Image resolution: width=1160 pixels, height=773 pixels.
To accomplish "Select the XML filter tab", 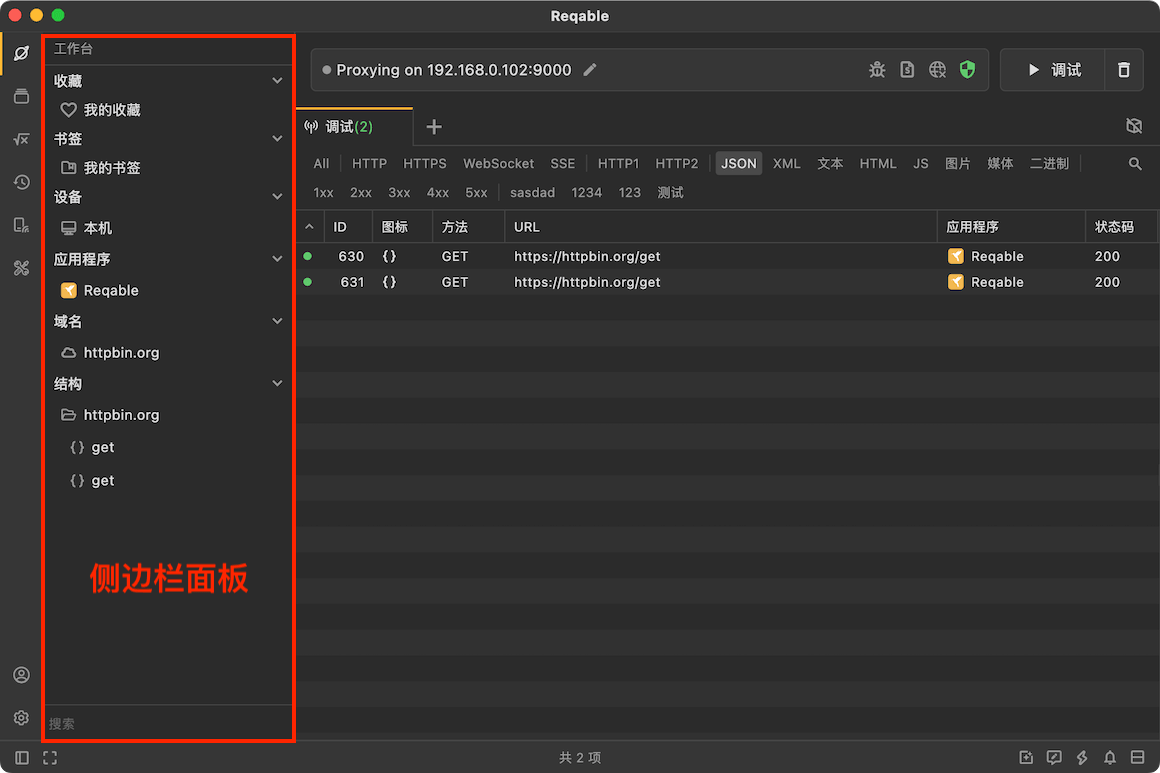I will click(786, 163).
